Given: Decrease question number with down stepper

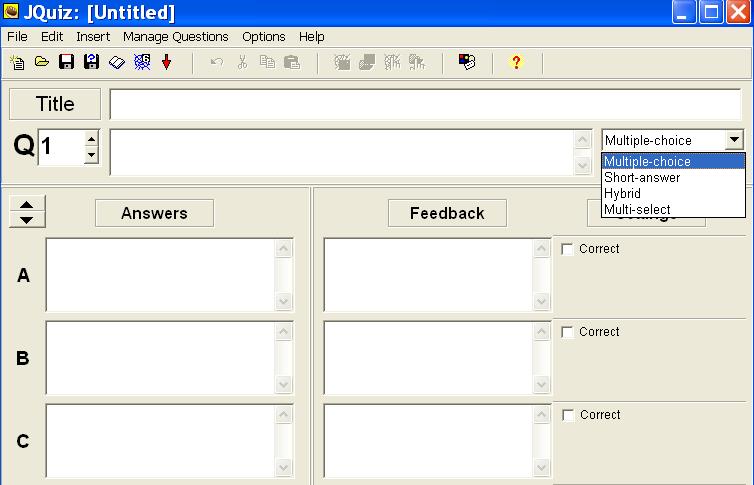Looking at the screenshot, I should [91, 155].
